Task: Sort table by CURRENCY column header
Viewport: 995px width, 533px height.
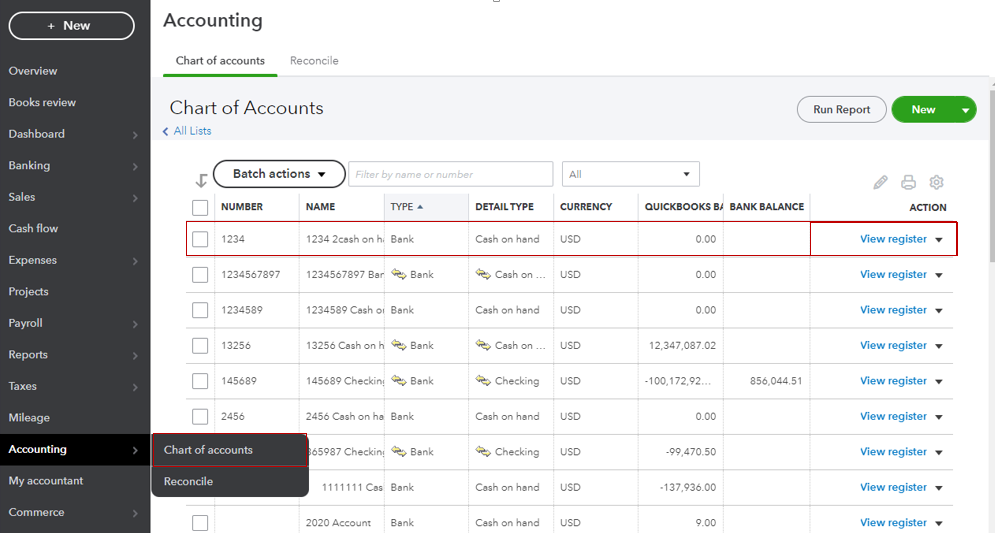Action: click(586, 207)
